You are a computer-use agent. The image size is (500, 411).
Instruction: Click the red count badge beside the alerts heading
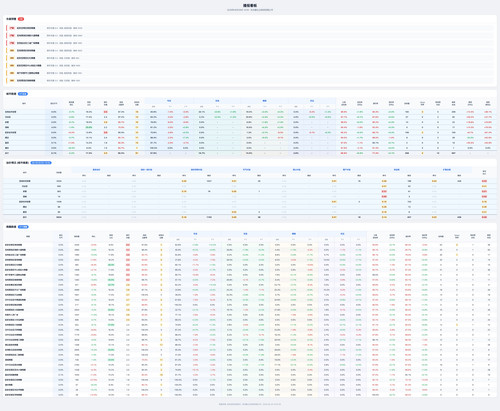coord(21,19)
